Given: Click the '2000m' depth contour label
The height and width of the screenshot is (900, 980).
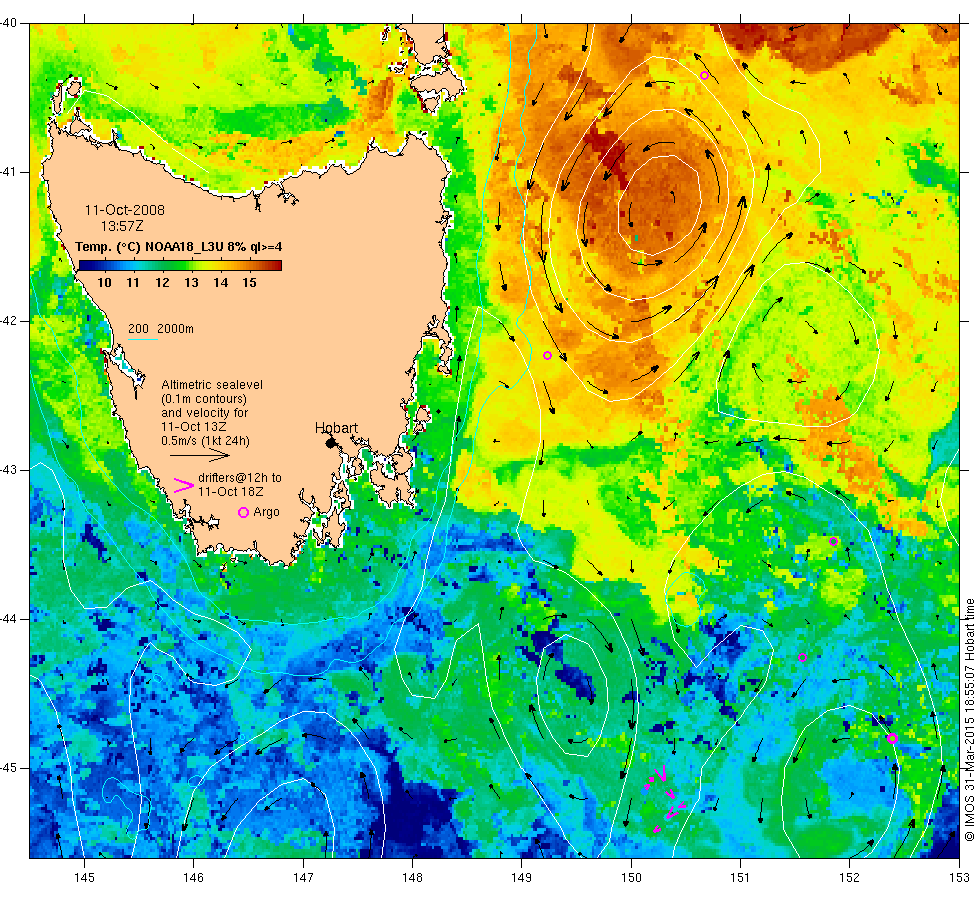Looking at the screenshot, I should click(x=176, y=329).
